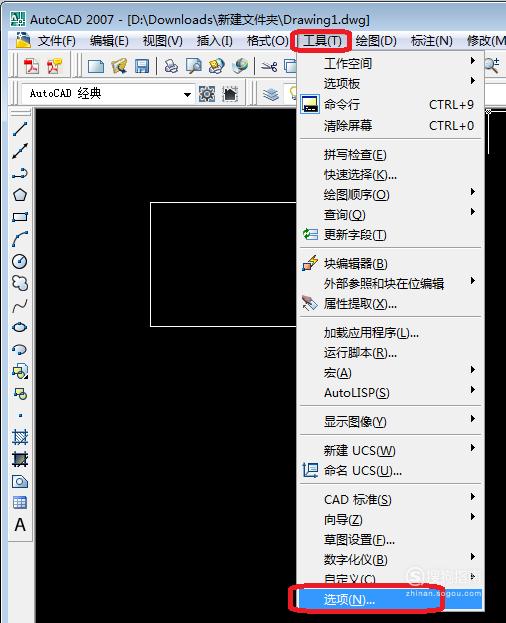Select the Multiline Text tool
Screen dimensions: 506x623
coord(20,525)
